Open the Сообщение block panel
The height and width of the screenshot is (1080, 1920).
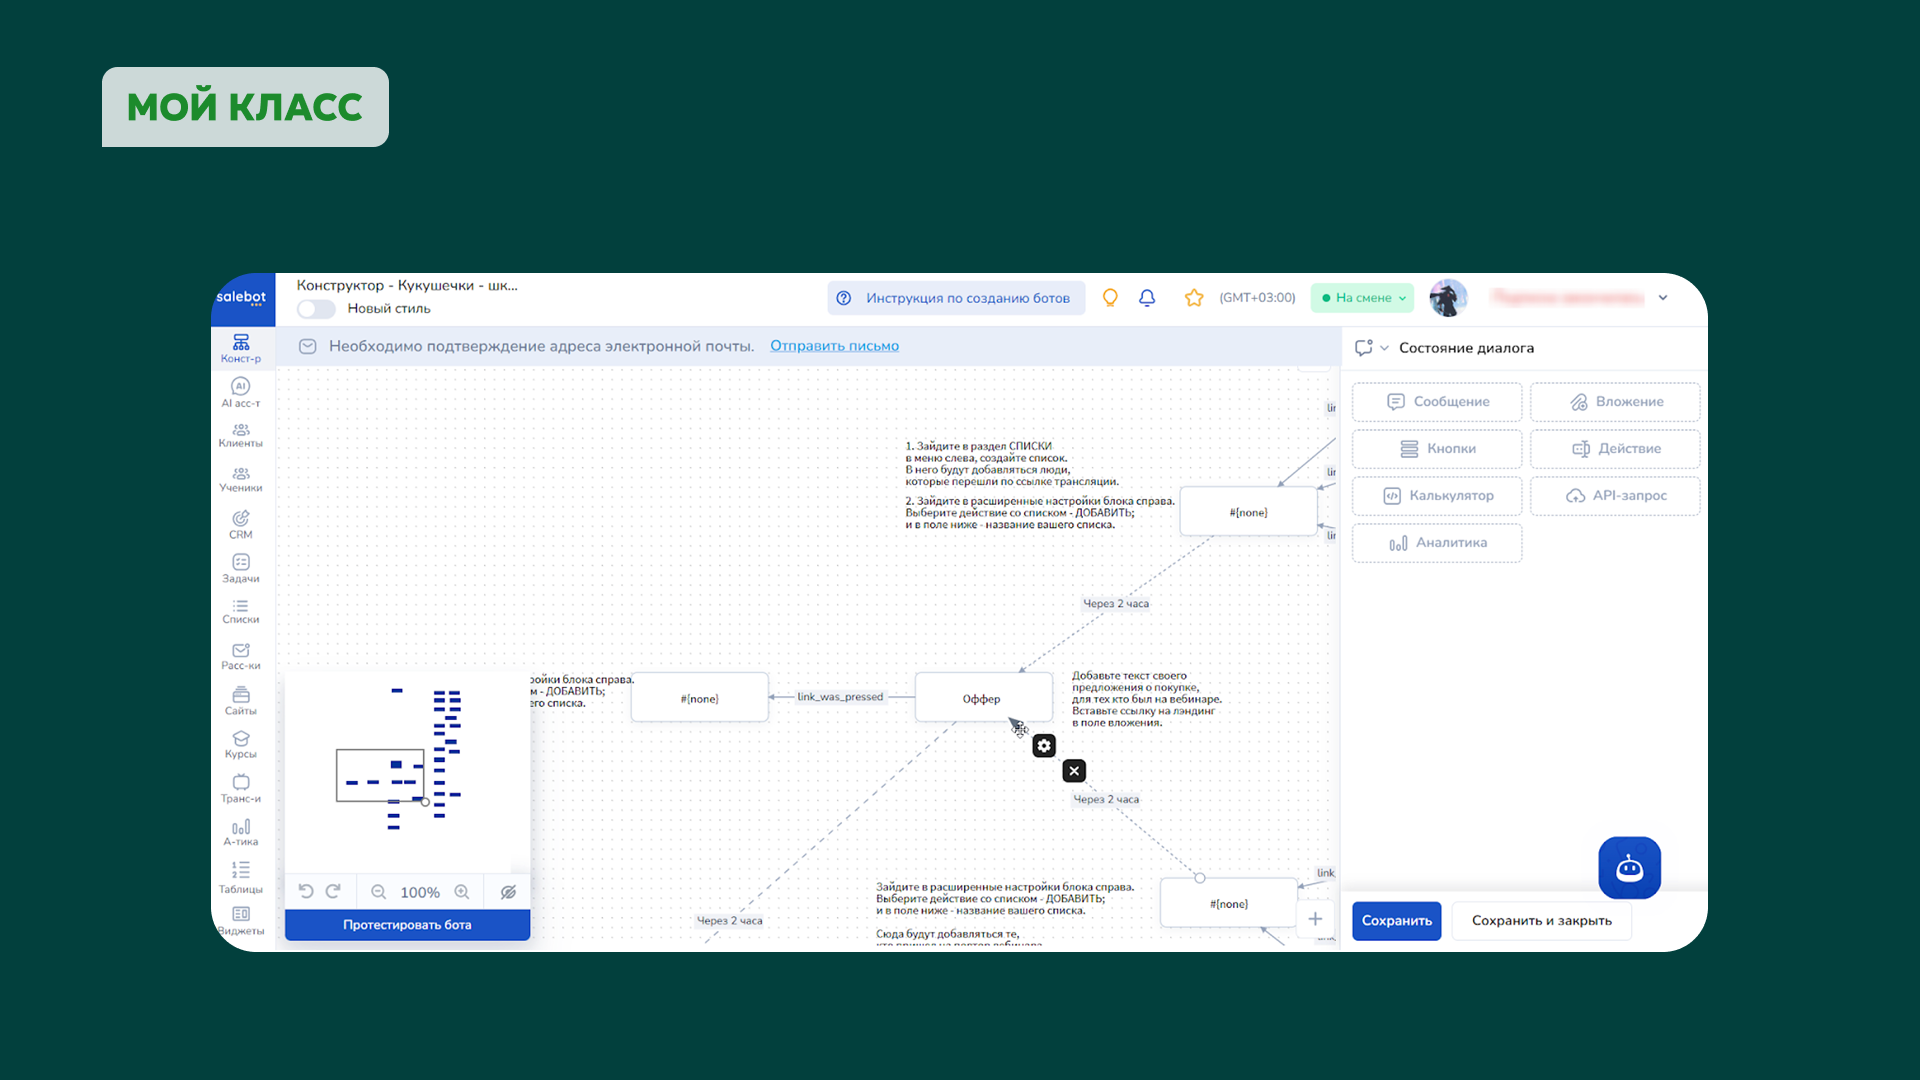[1436, 401]
